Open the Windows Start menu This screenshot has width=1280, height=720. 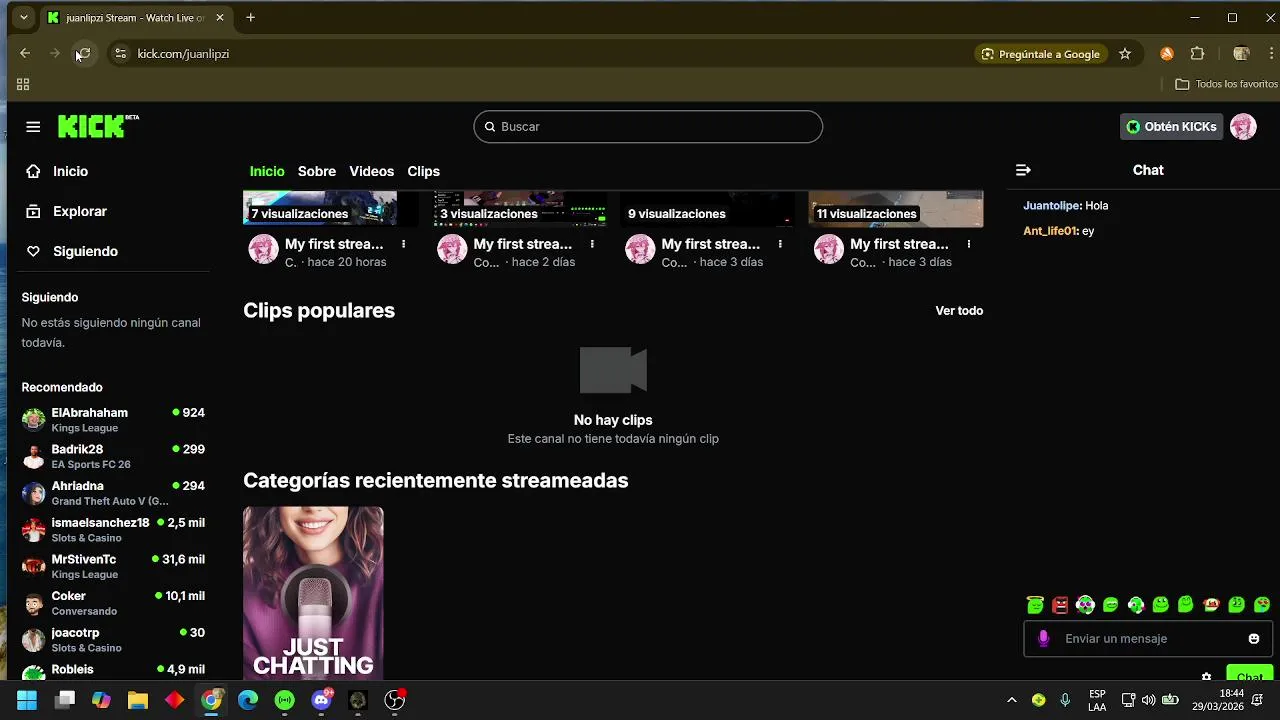tap(27, 700)
